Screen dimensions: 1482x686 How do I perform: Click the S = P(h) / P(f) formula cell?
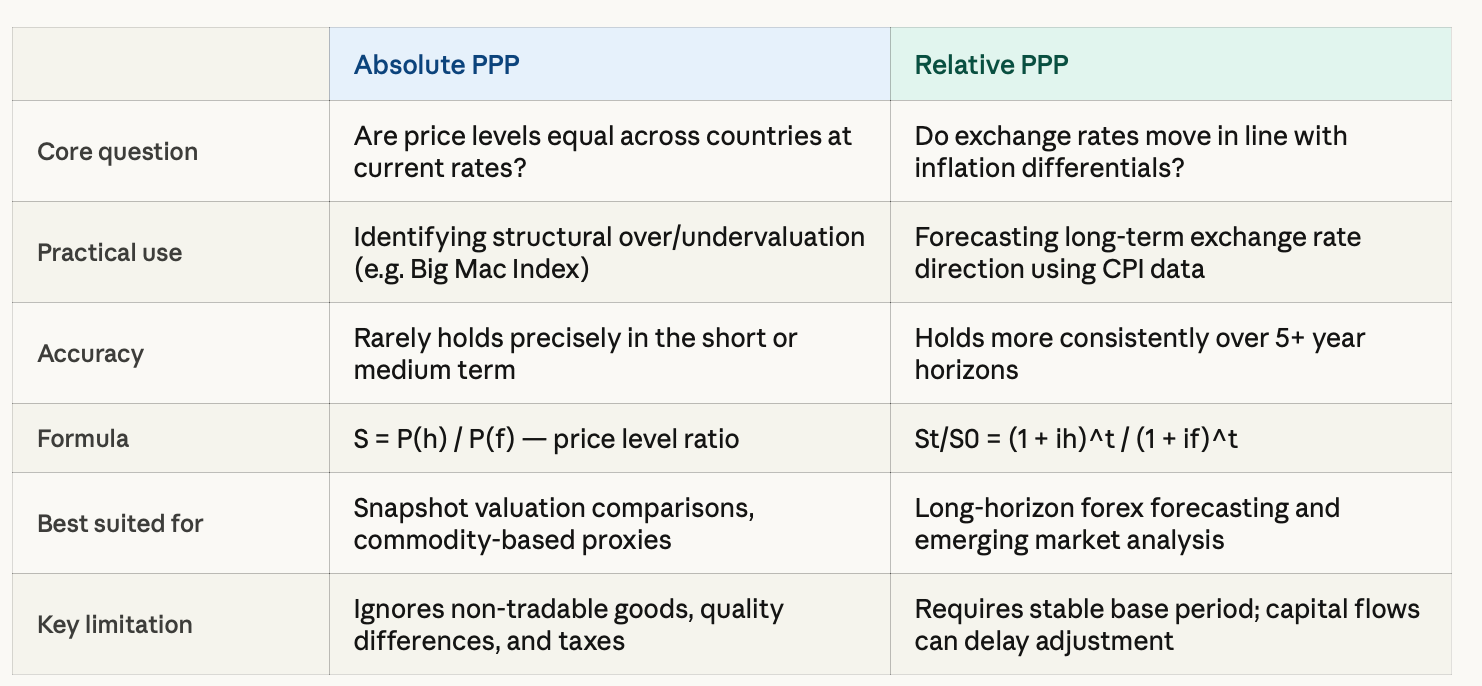(x=610, y=438)
